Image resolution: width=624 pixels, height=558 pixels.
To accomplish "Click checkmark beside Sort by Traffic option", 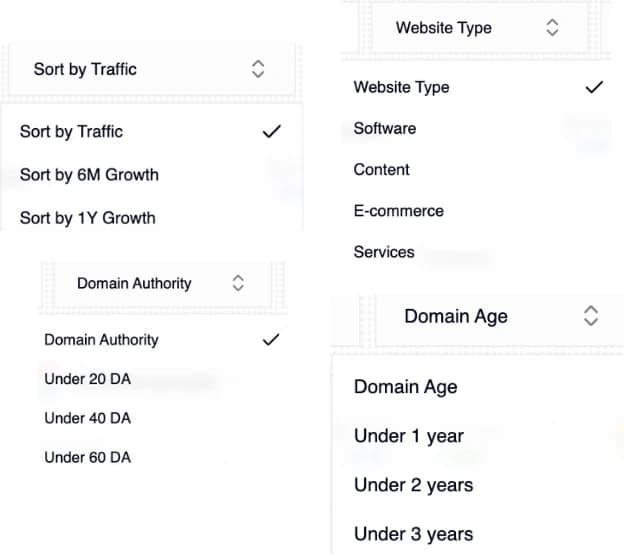I will coord(270,131).
